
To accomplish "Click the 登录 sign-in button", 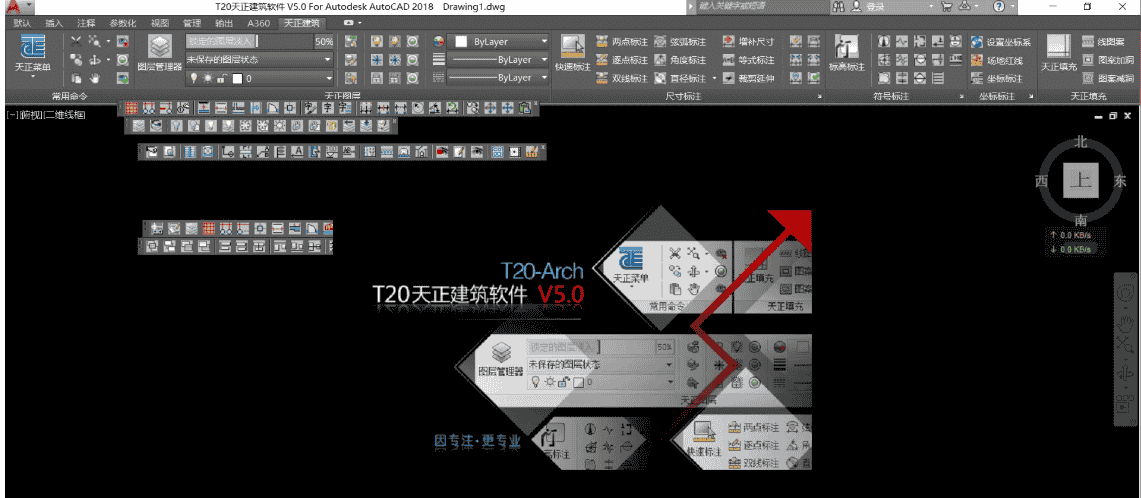I will click(875, 6).
